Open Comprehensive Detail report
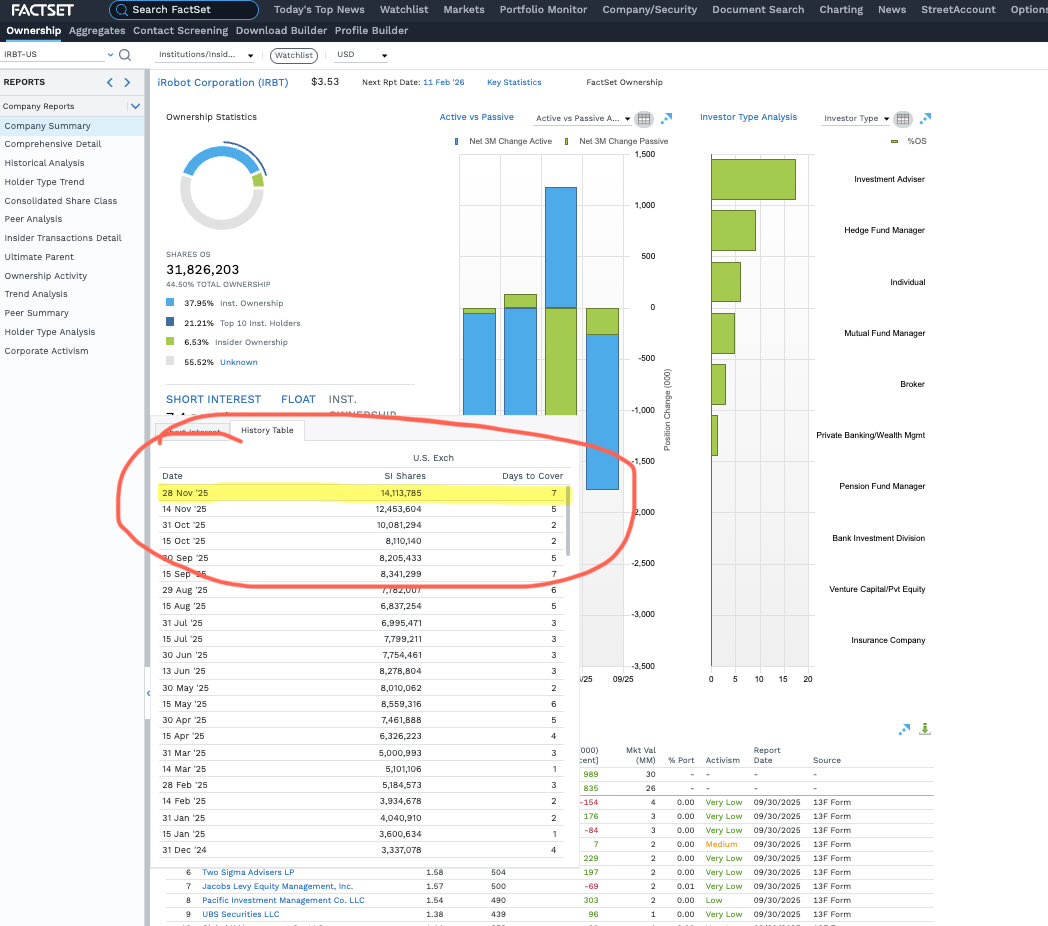This screenshot has height=926, width=1048. (x=53, y=144)
